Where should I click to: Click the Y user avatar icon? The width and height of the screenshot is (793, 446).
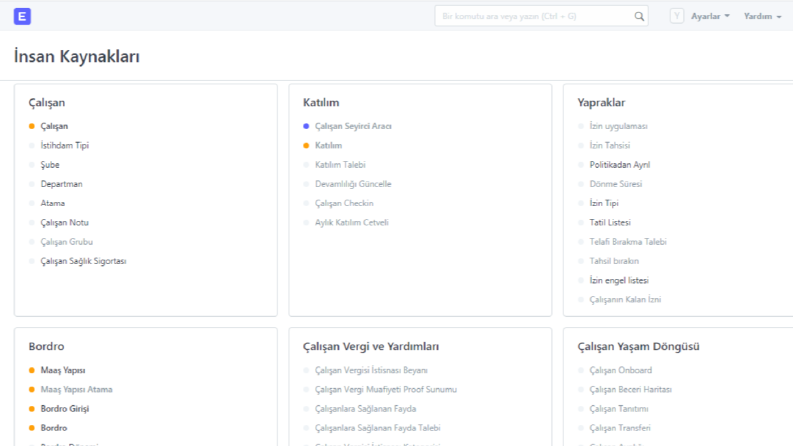pyautogui.click(x=677, y=16)
